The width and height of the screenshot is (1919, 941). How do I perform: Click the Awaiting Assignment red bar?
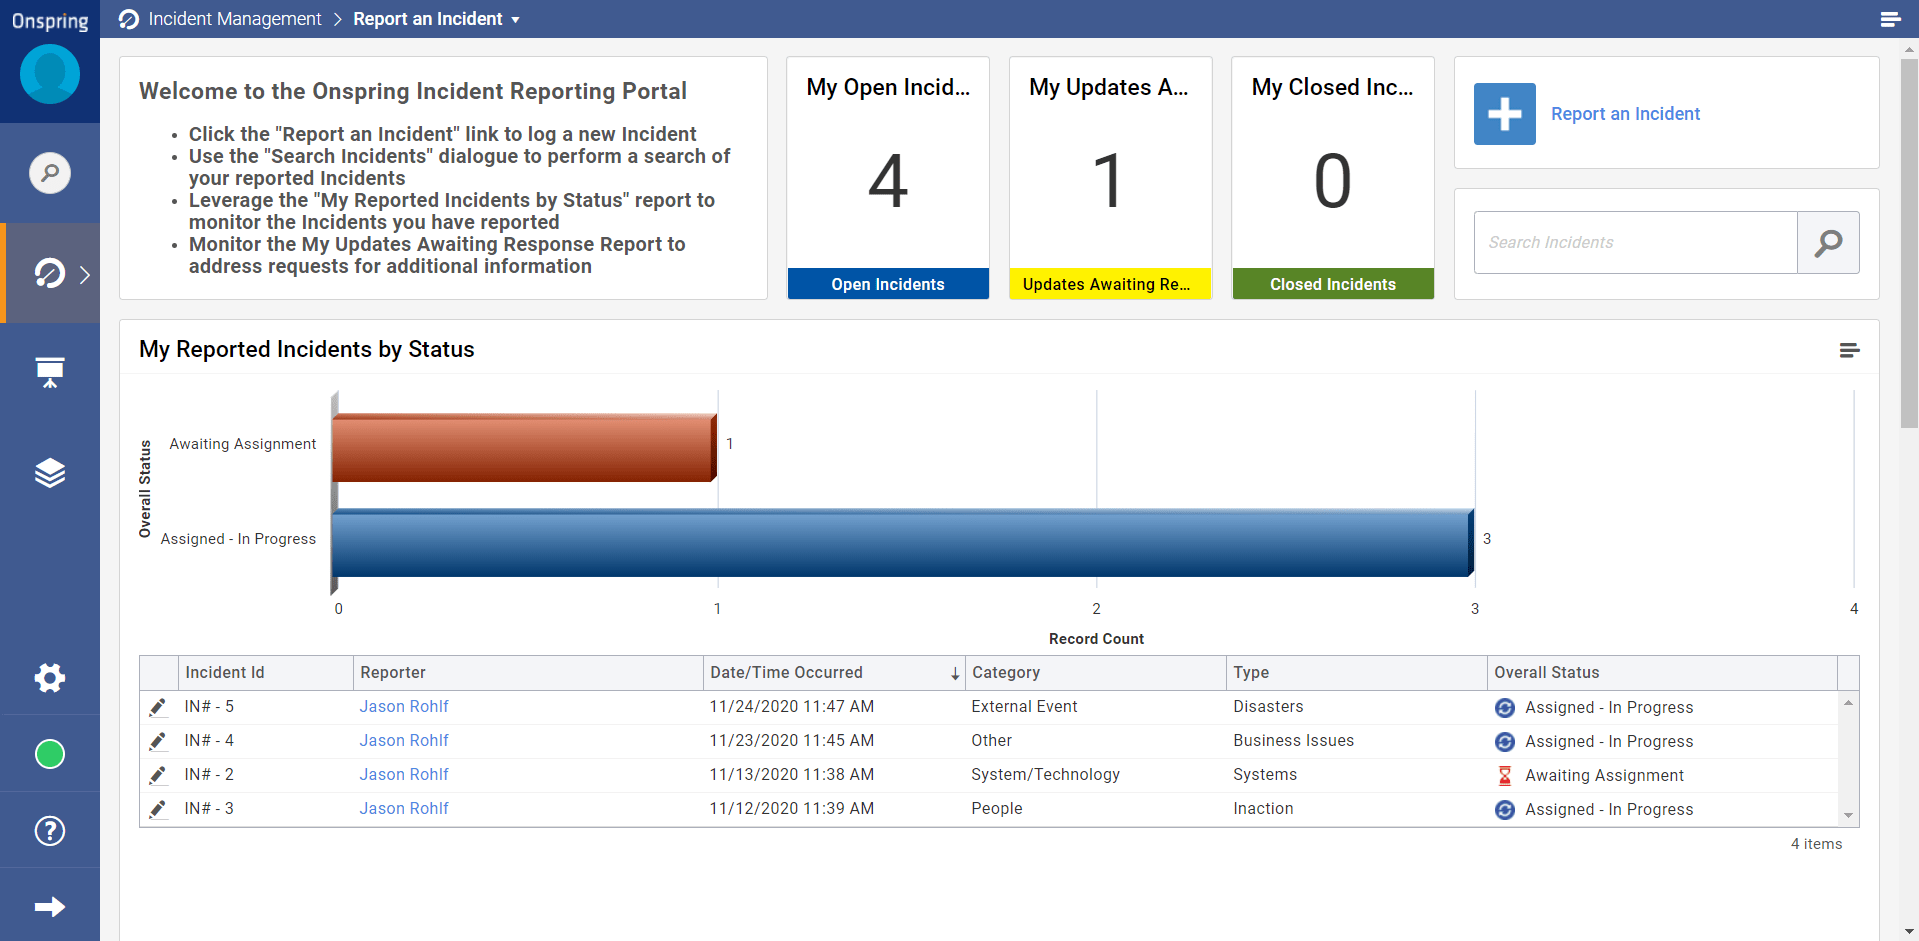[x=524, y=447]
